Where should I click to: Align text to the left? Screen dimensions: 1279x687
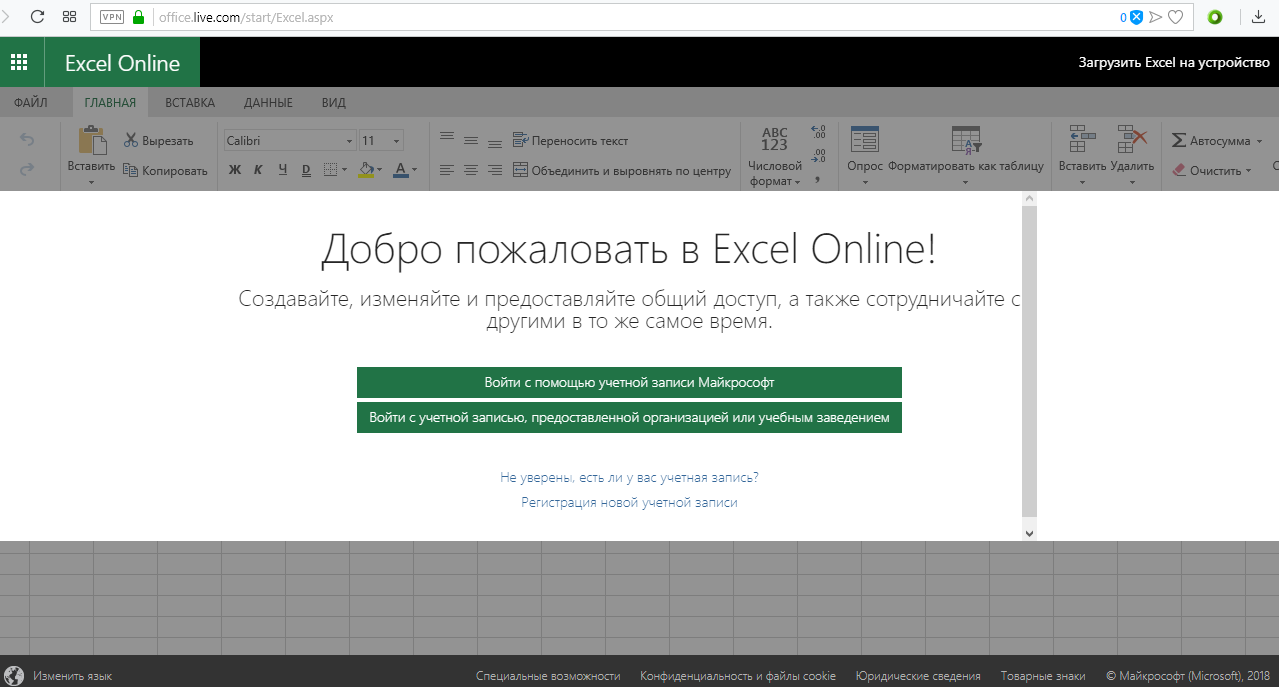pyautogui.click(x=447, y=171)
